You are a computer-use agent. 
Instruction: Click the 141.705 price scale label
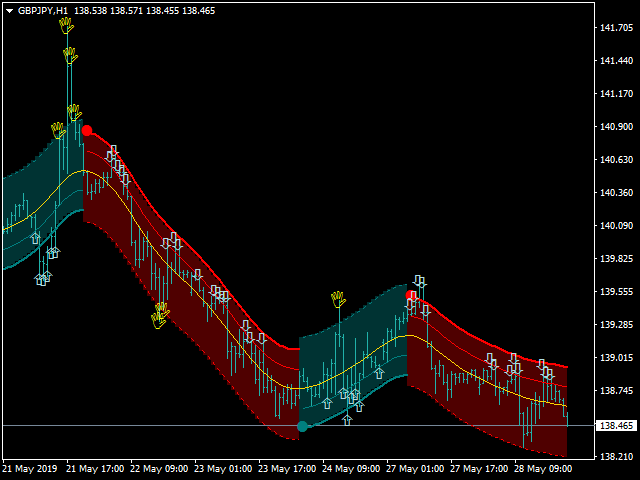pos(614,28)
